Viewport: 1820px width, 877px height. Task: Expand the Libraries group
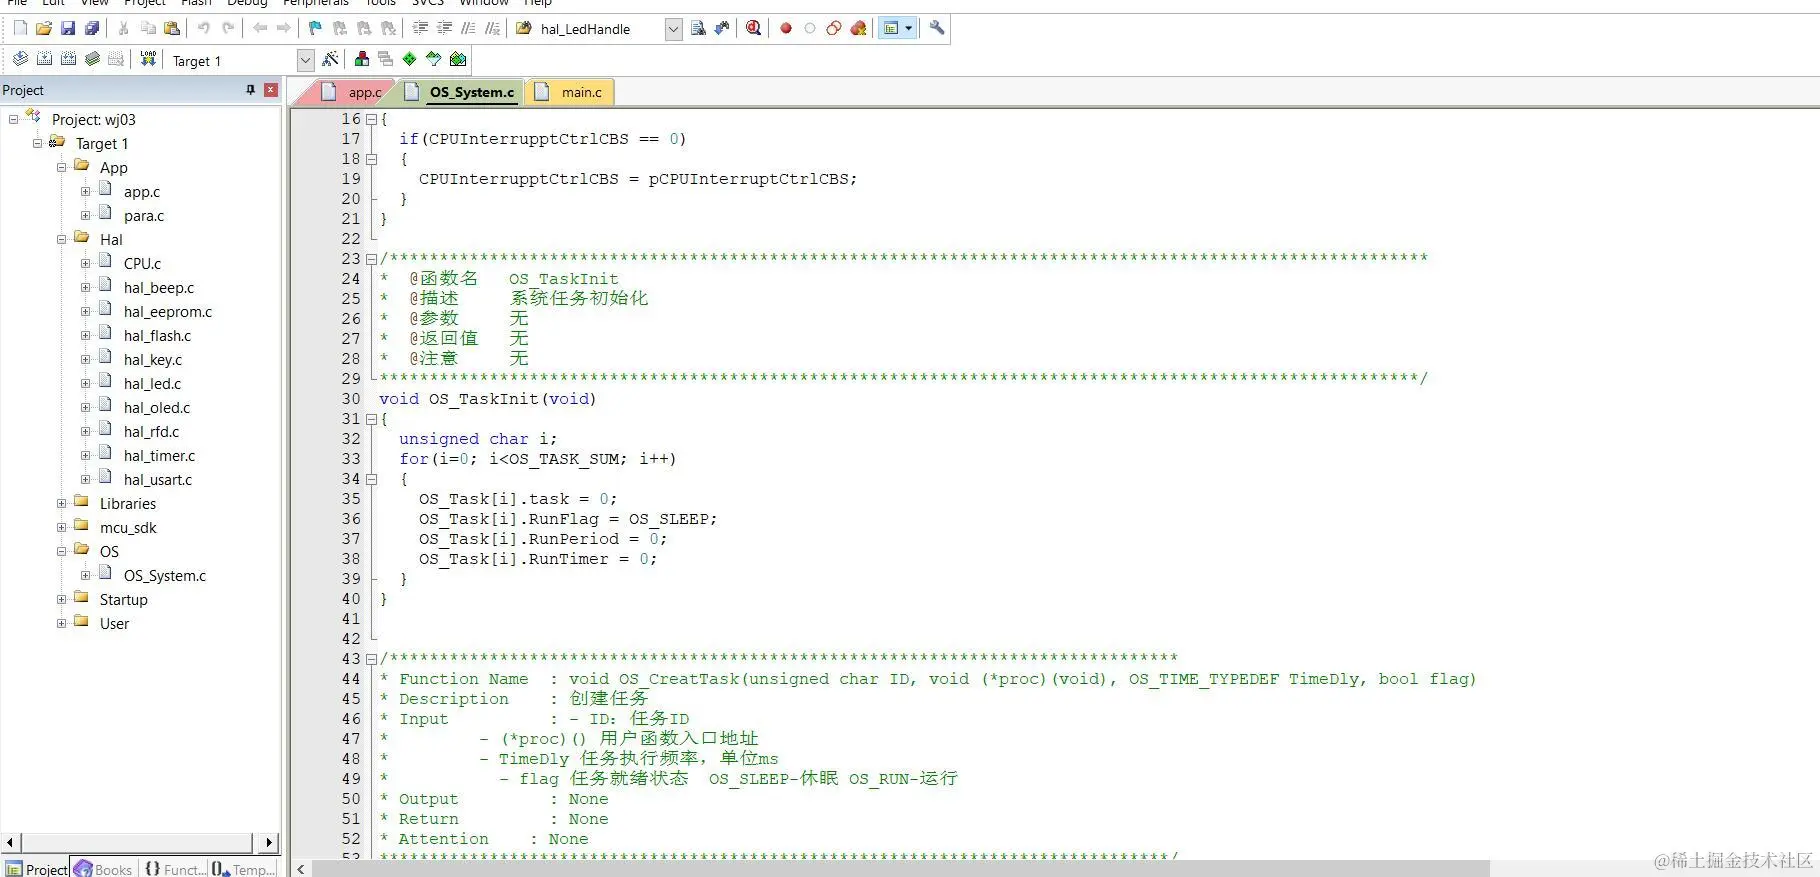pyautogui.click(x=61, y=504)
